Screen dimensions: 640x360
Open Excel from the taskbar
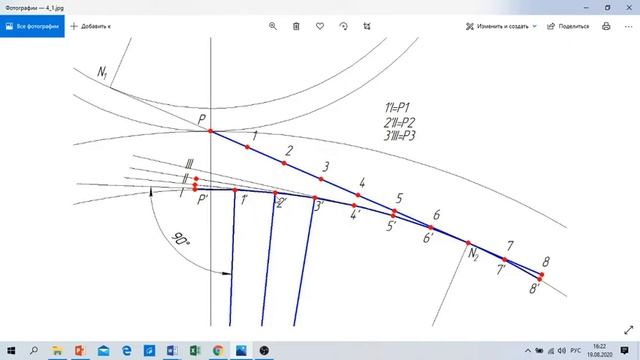click(195, 351)
